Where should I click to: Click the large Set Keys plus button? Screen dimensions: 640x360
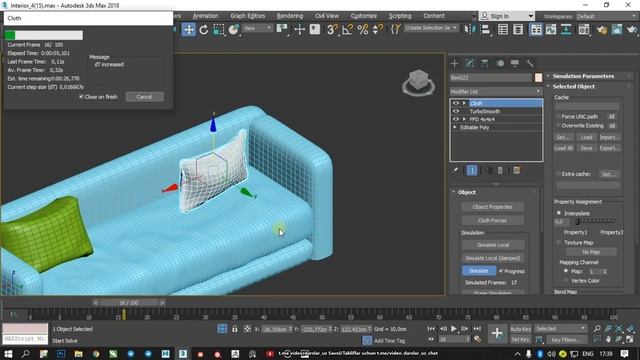click(497, 333)
